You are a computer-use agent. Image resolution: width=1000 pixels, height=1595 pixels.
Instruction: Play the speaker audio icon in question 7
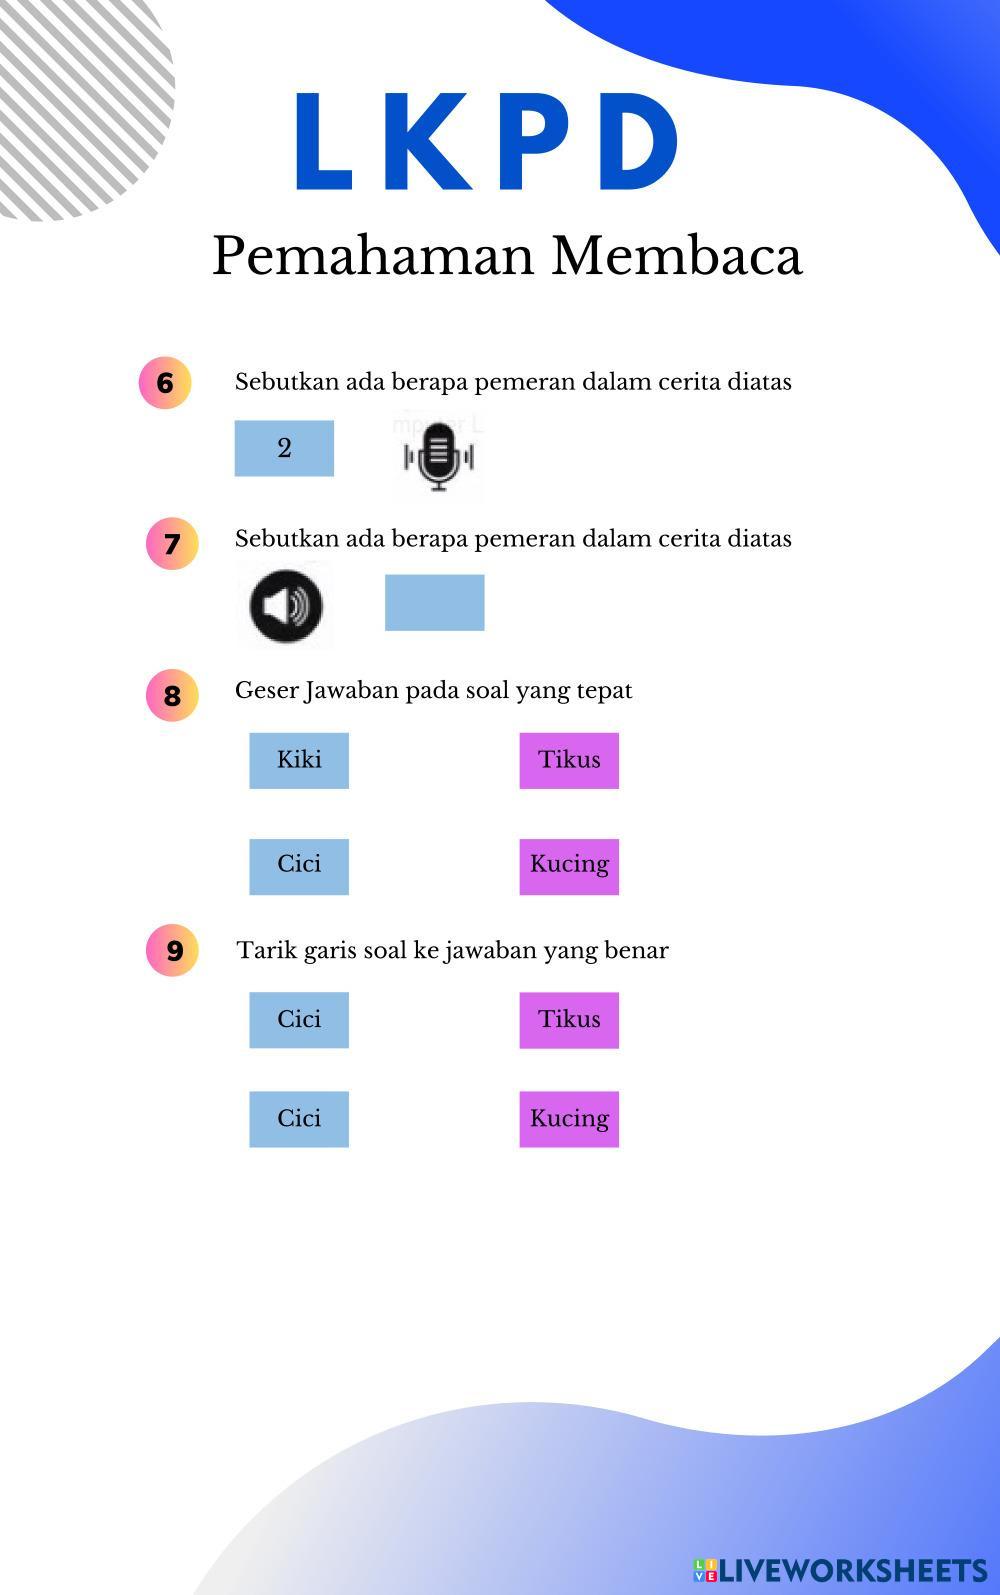click(286, 605)
